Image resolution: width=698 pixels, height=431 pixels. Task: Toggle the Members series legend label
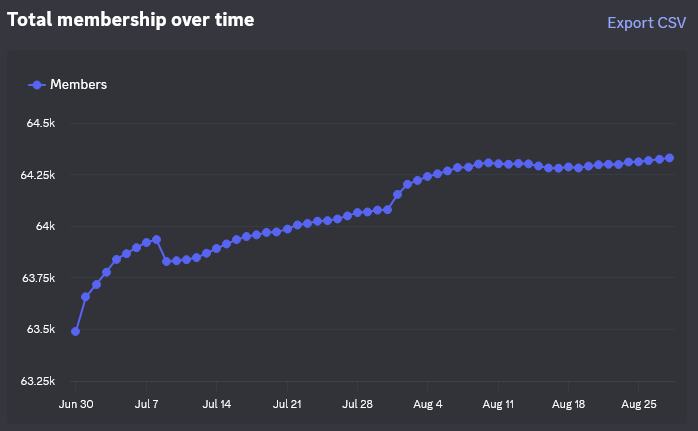pos(78,85)
